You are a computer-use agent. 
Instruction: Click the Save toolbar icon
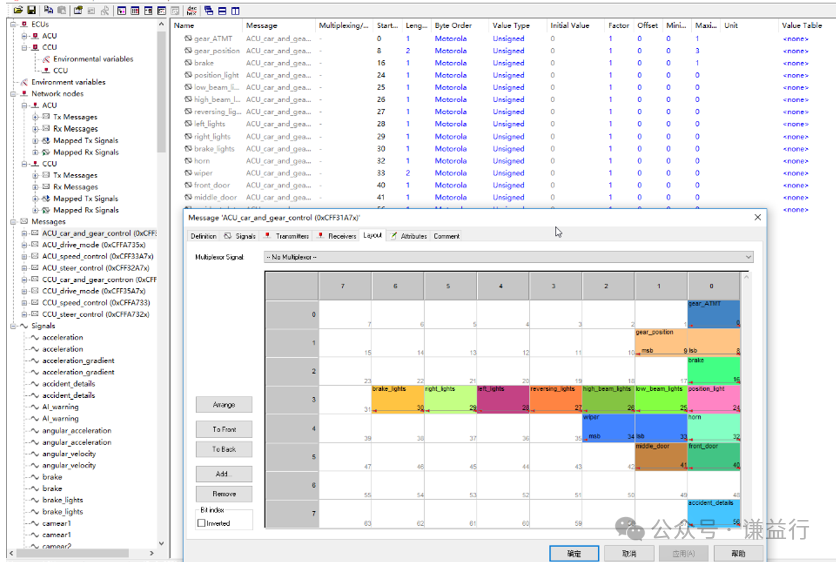tap(31, 10)
